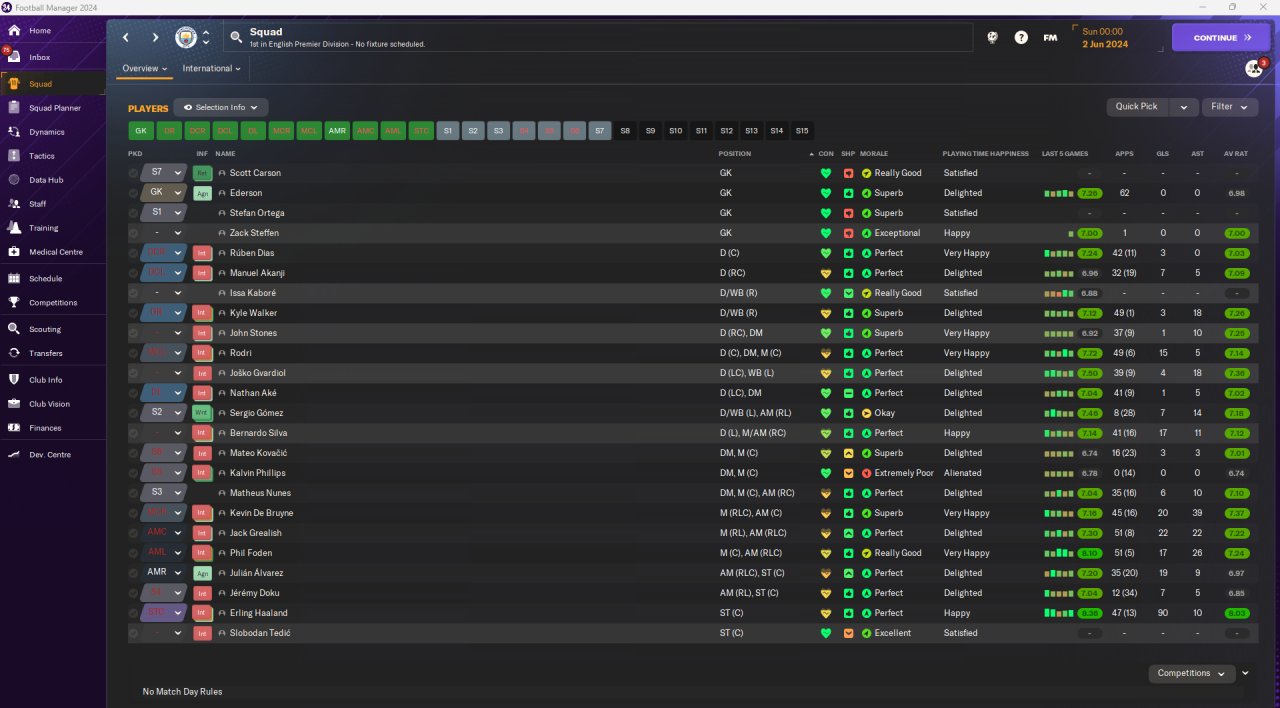Sort by the AV RAT column header
Screen dimensions: 1280x708
click(x=1236, y=154)
